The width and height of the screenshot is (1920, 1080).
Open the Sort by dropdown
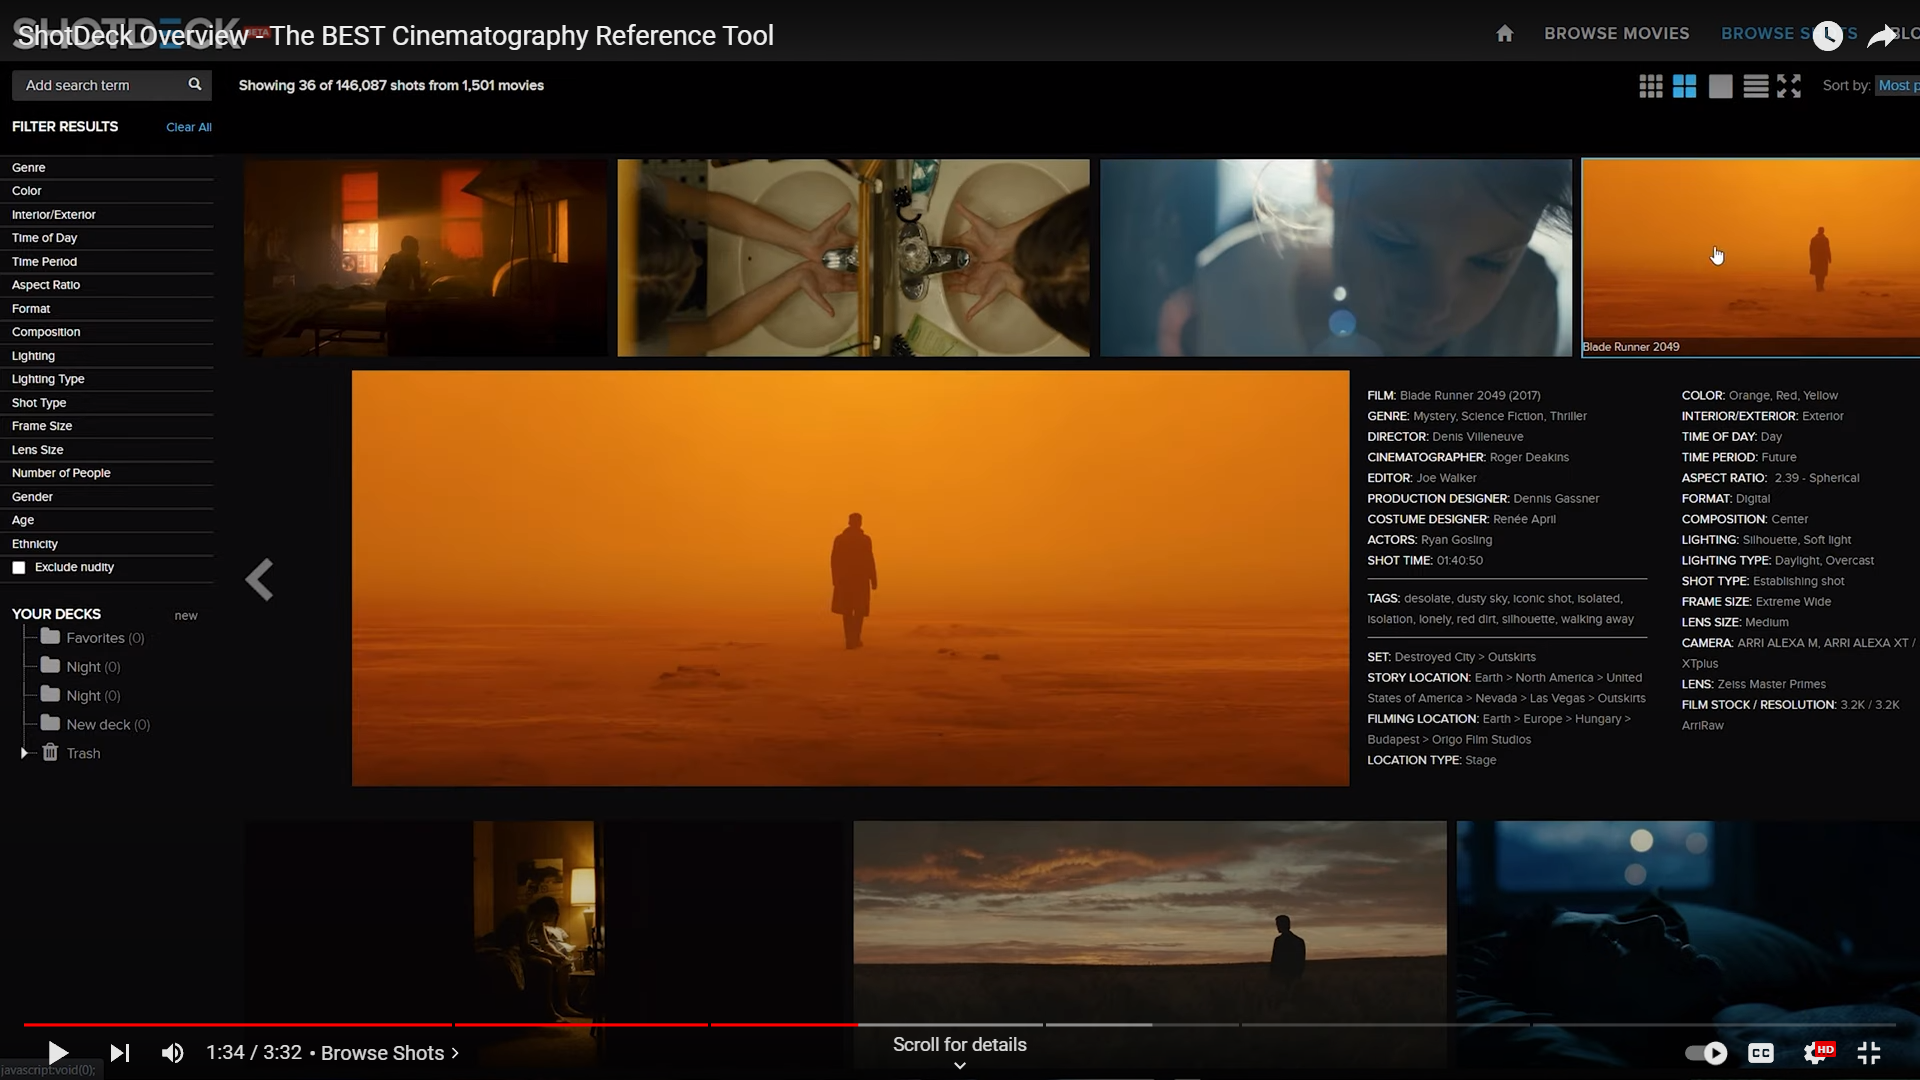(x=1897, y=85)
